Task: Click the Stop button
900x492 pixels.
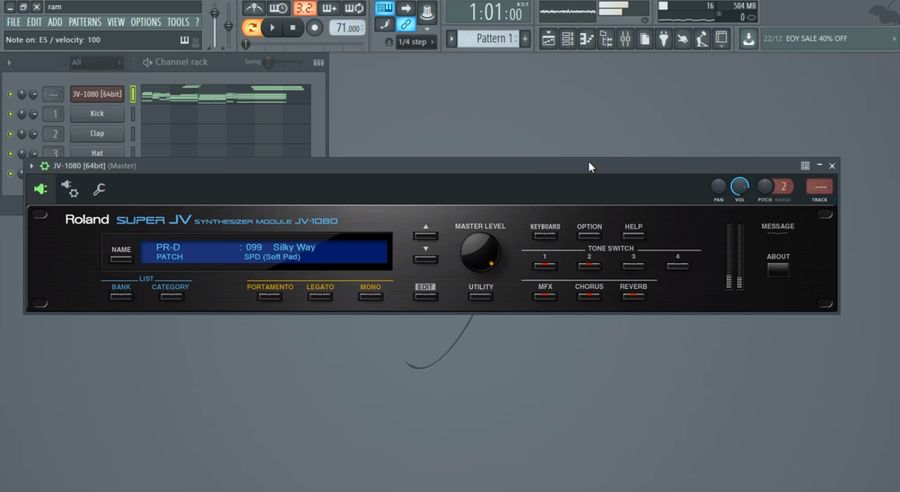Action: [x=293, y=28]
